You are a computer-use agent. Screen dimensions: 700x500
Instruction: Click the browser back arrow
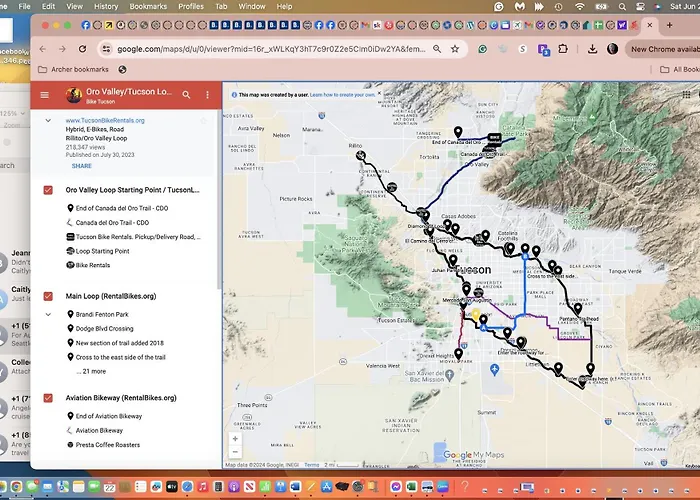44,48
